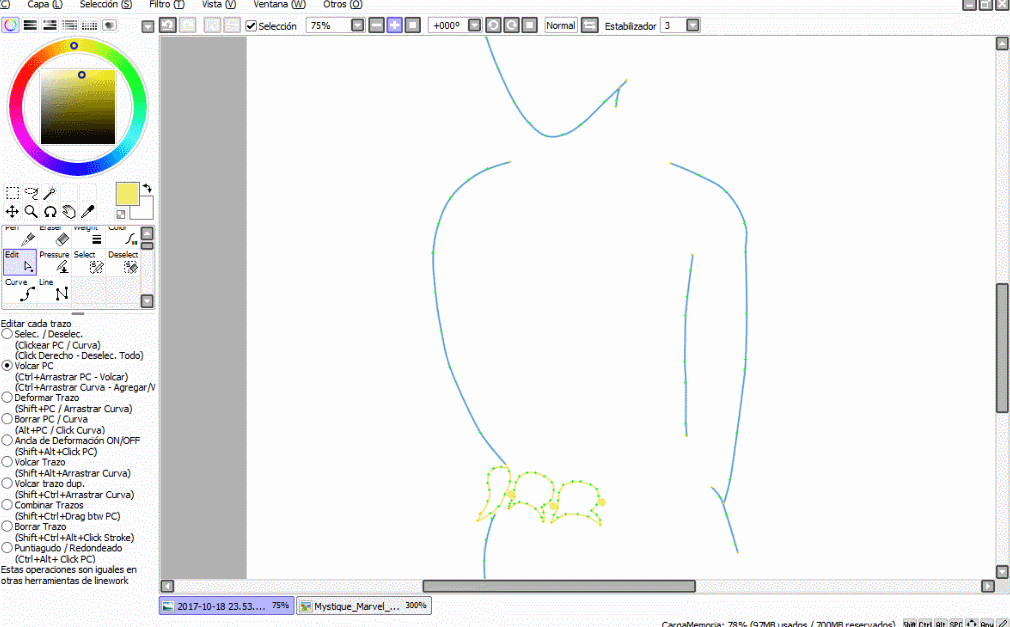
Task: Select the rotate view tool
Action: point(50,211)
